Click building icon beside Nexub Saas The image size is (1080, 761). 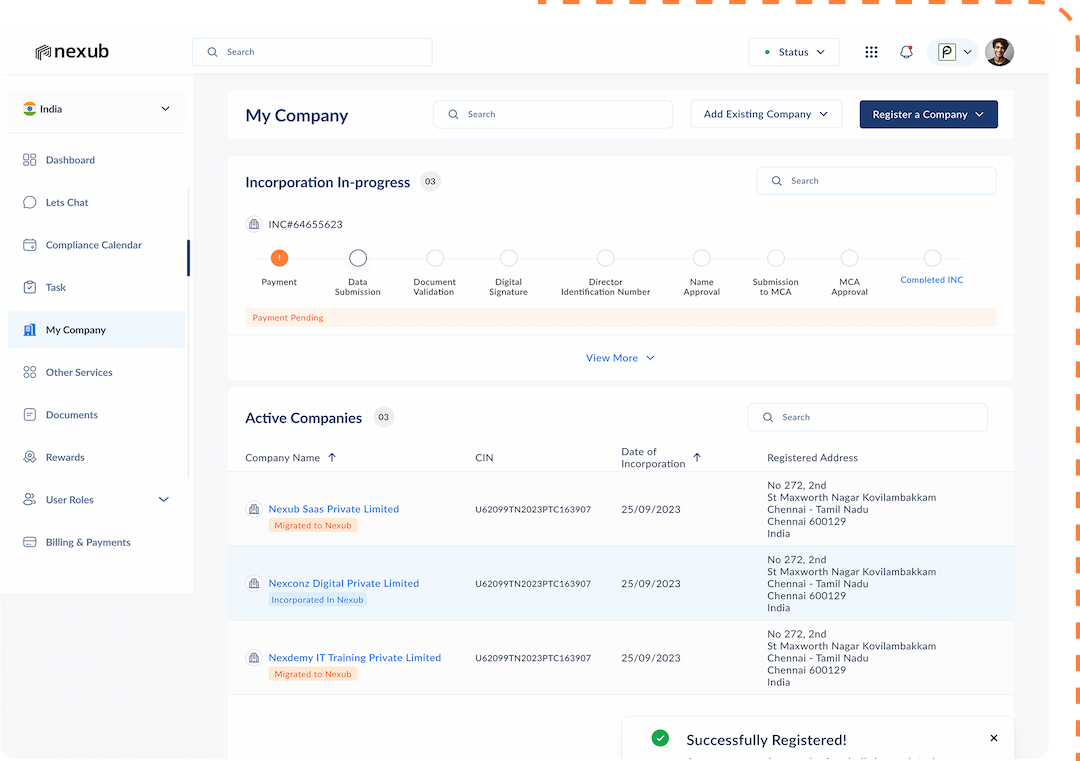[x=254, y=509]
